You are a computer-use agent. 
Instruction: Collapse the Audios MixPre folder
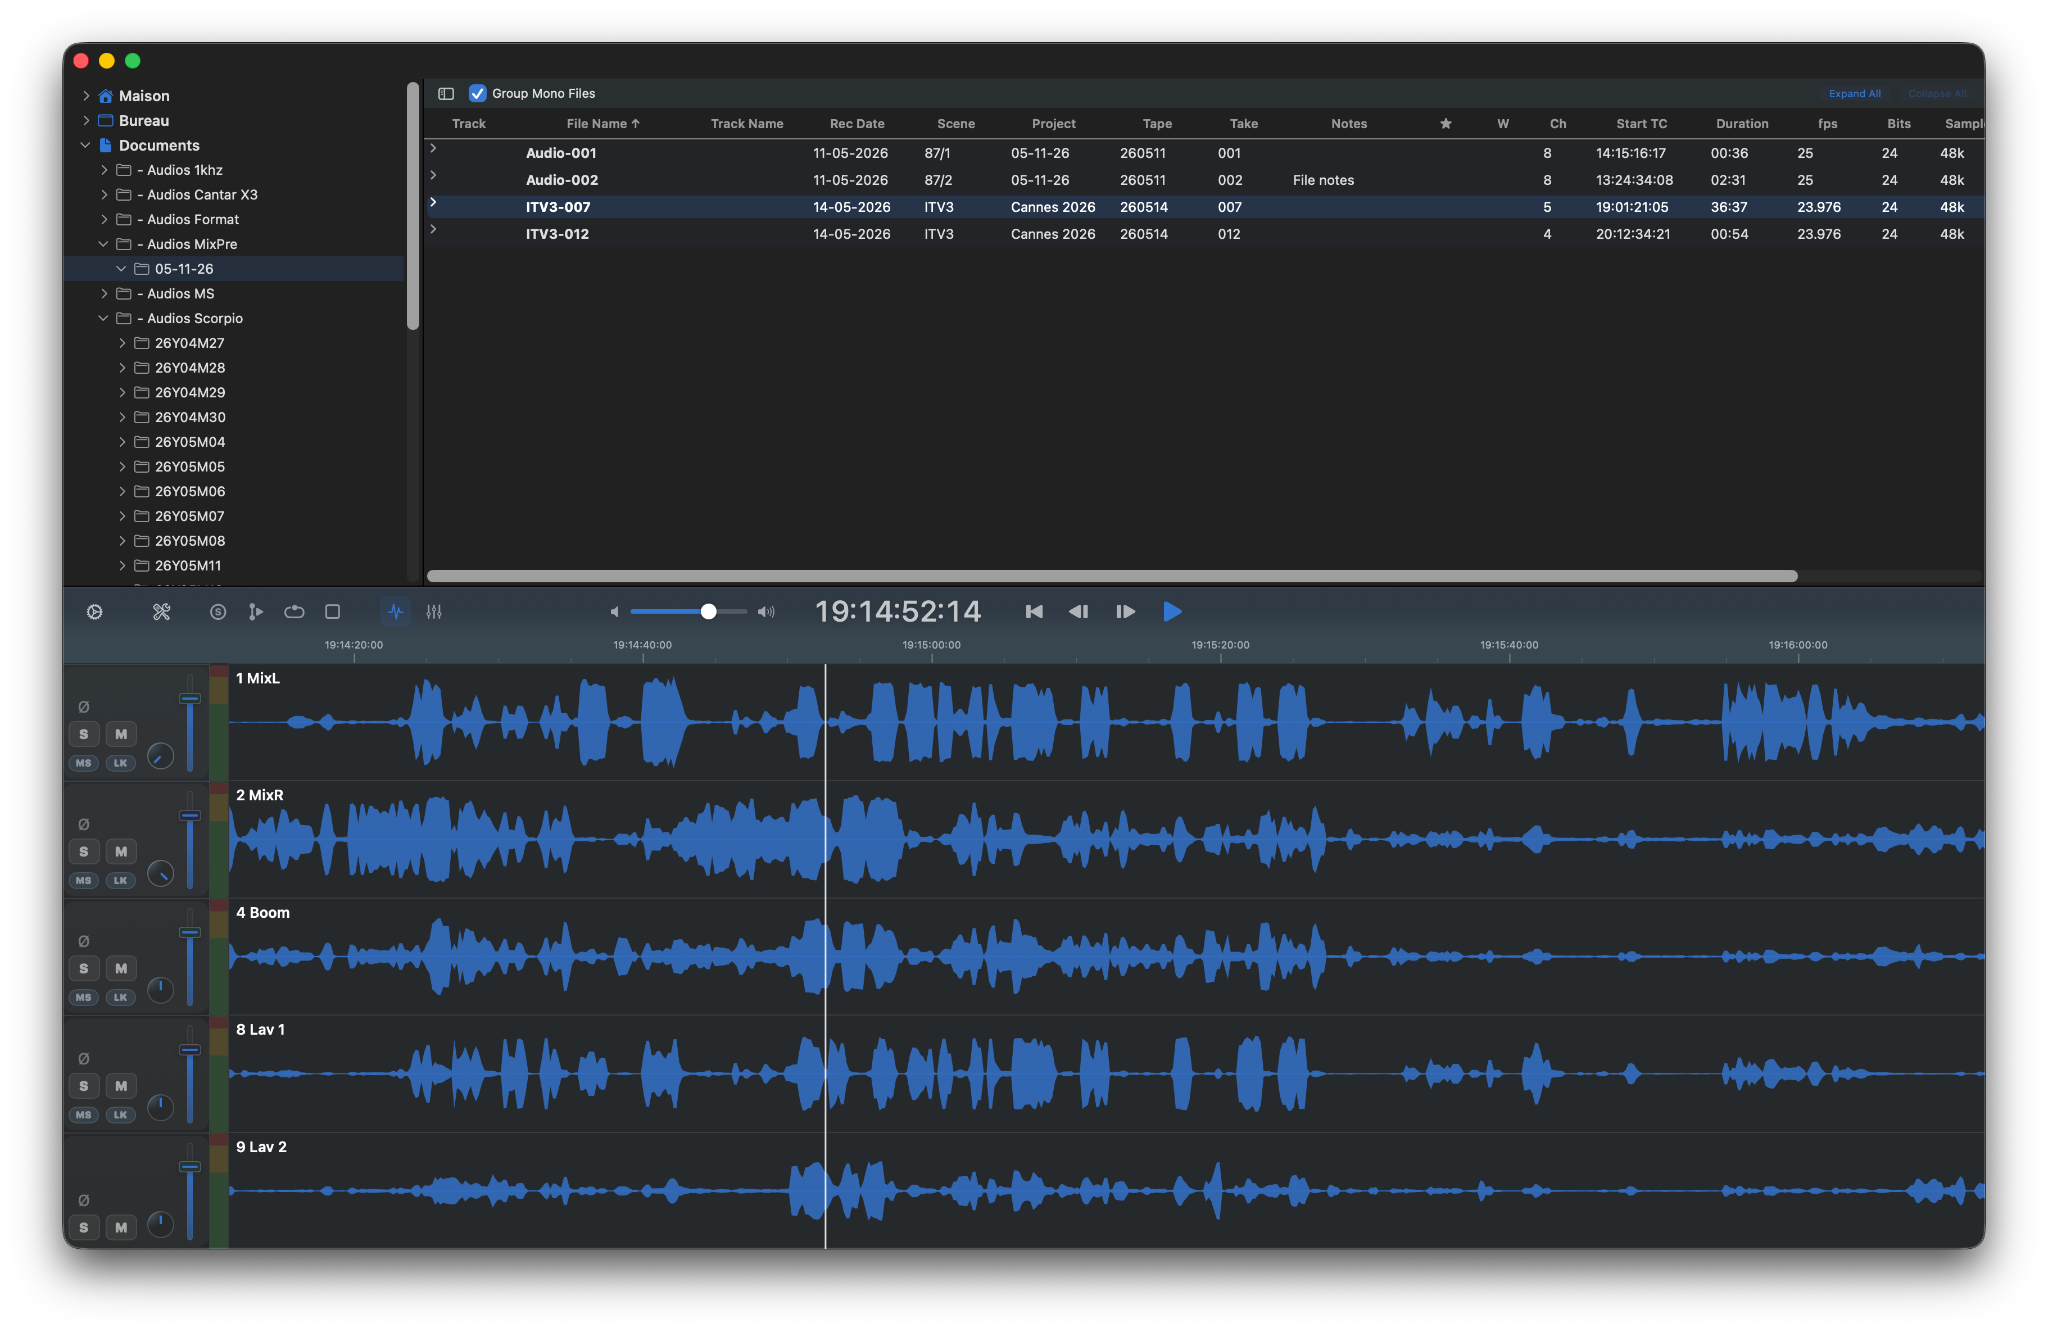[104, 244]
